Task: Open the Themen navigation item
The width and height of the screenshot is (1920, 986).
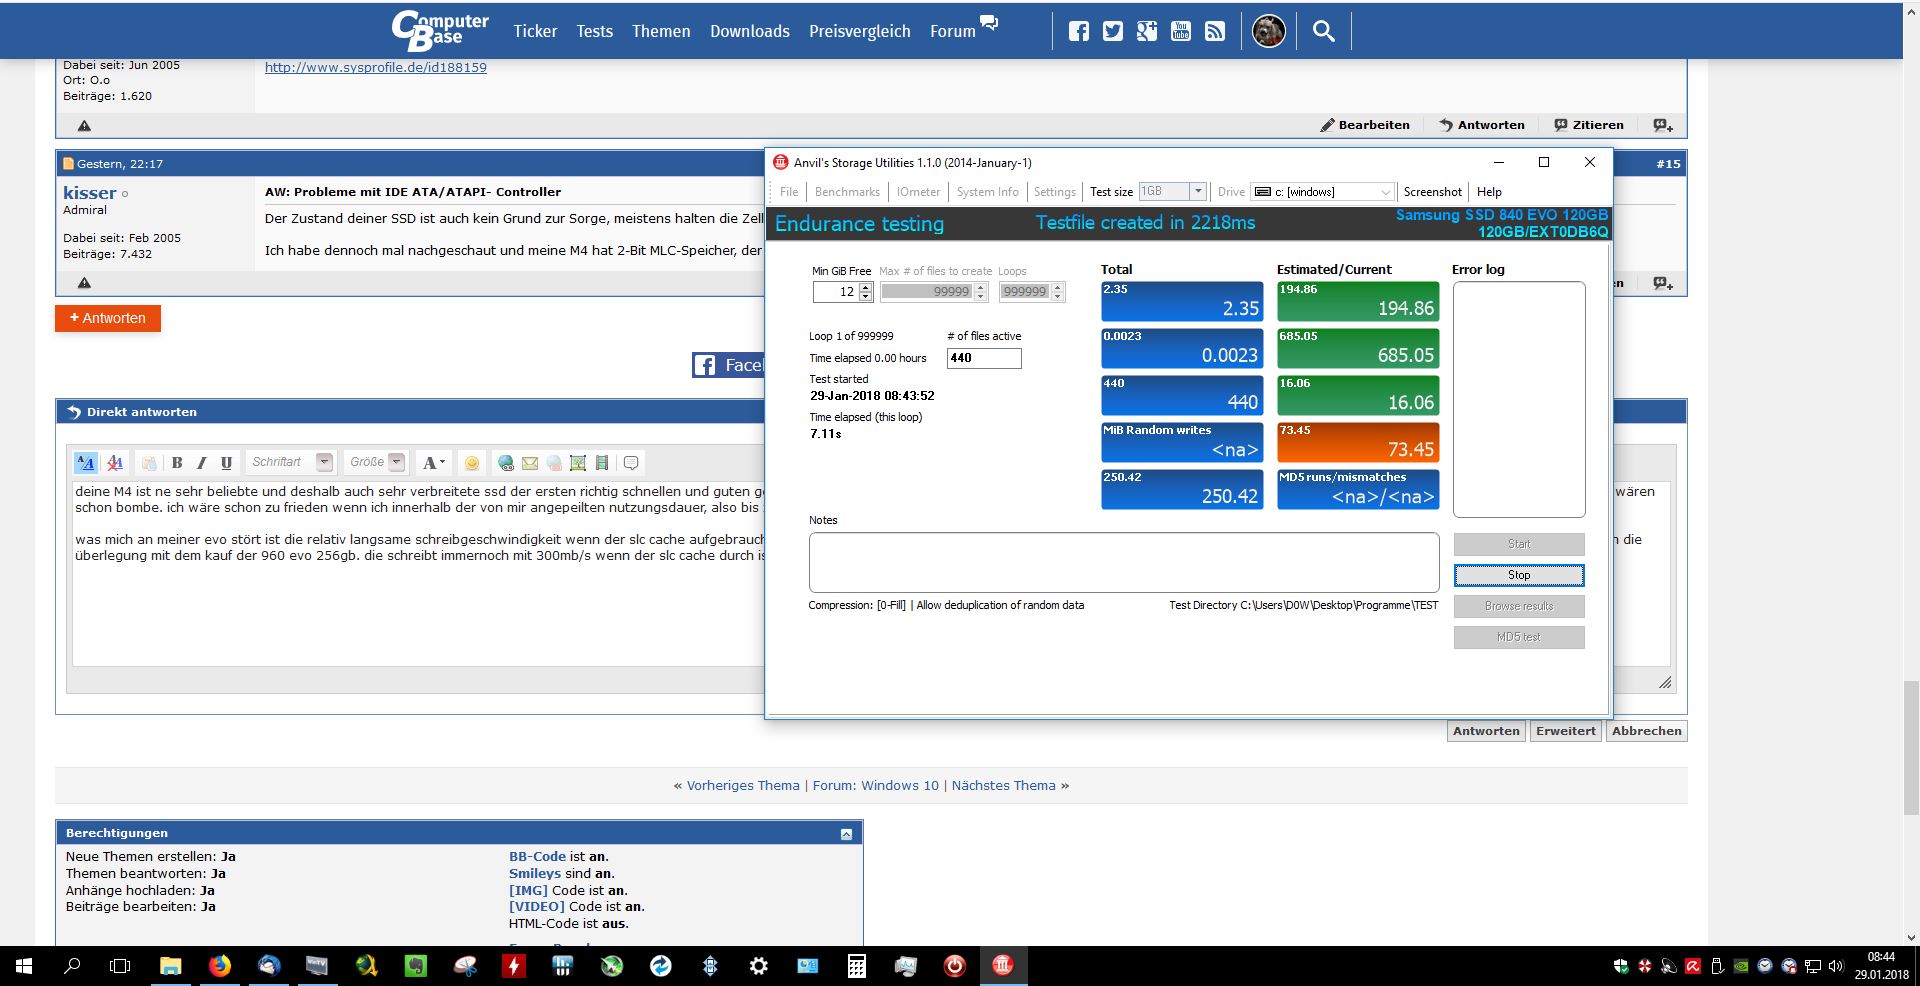Action: (661, 31)
